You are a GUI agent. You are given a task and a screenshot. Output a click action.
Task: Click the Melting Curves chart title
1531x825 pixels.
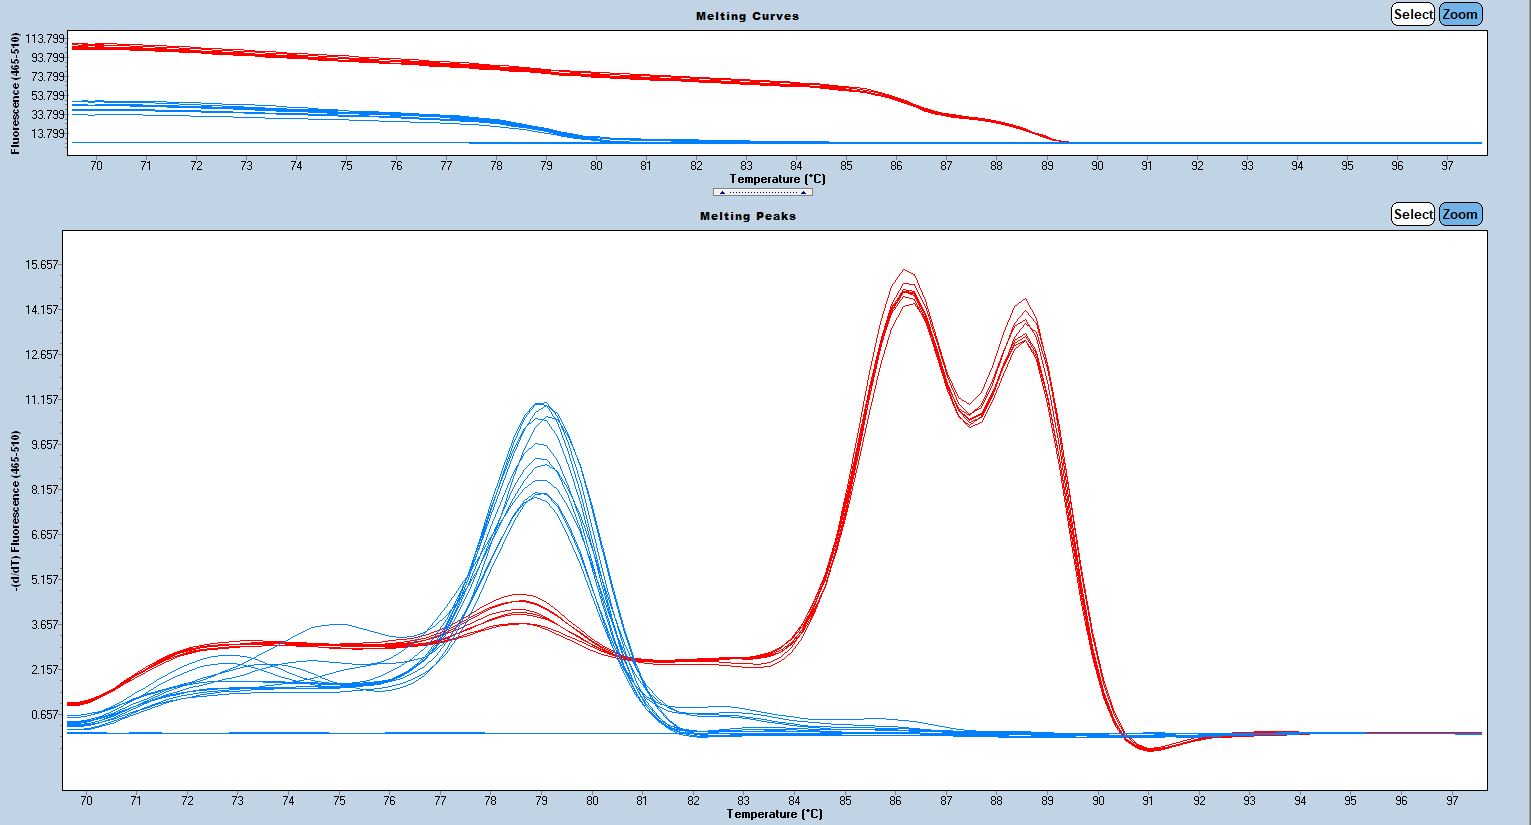coord(747,16)
